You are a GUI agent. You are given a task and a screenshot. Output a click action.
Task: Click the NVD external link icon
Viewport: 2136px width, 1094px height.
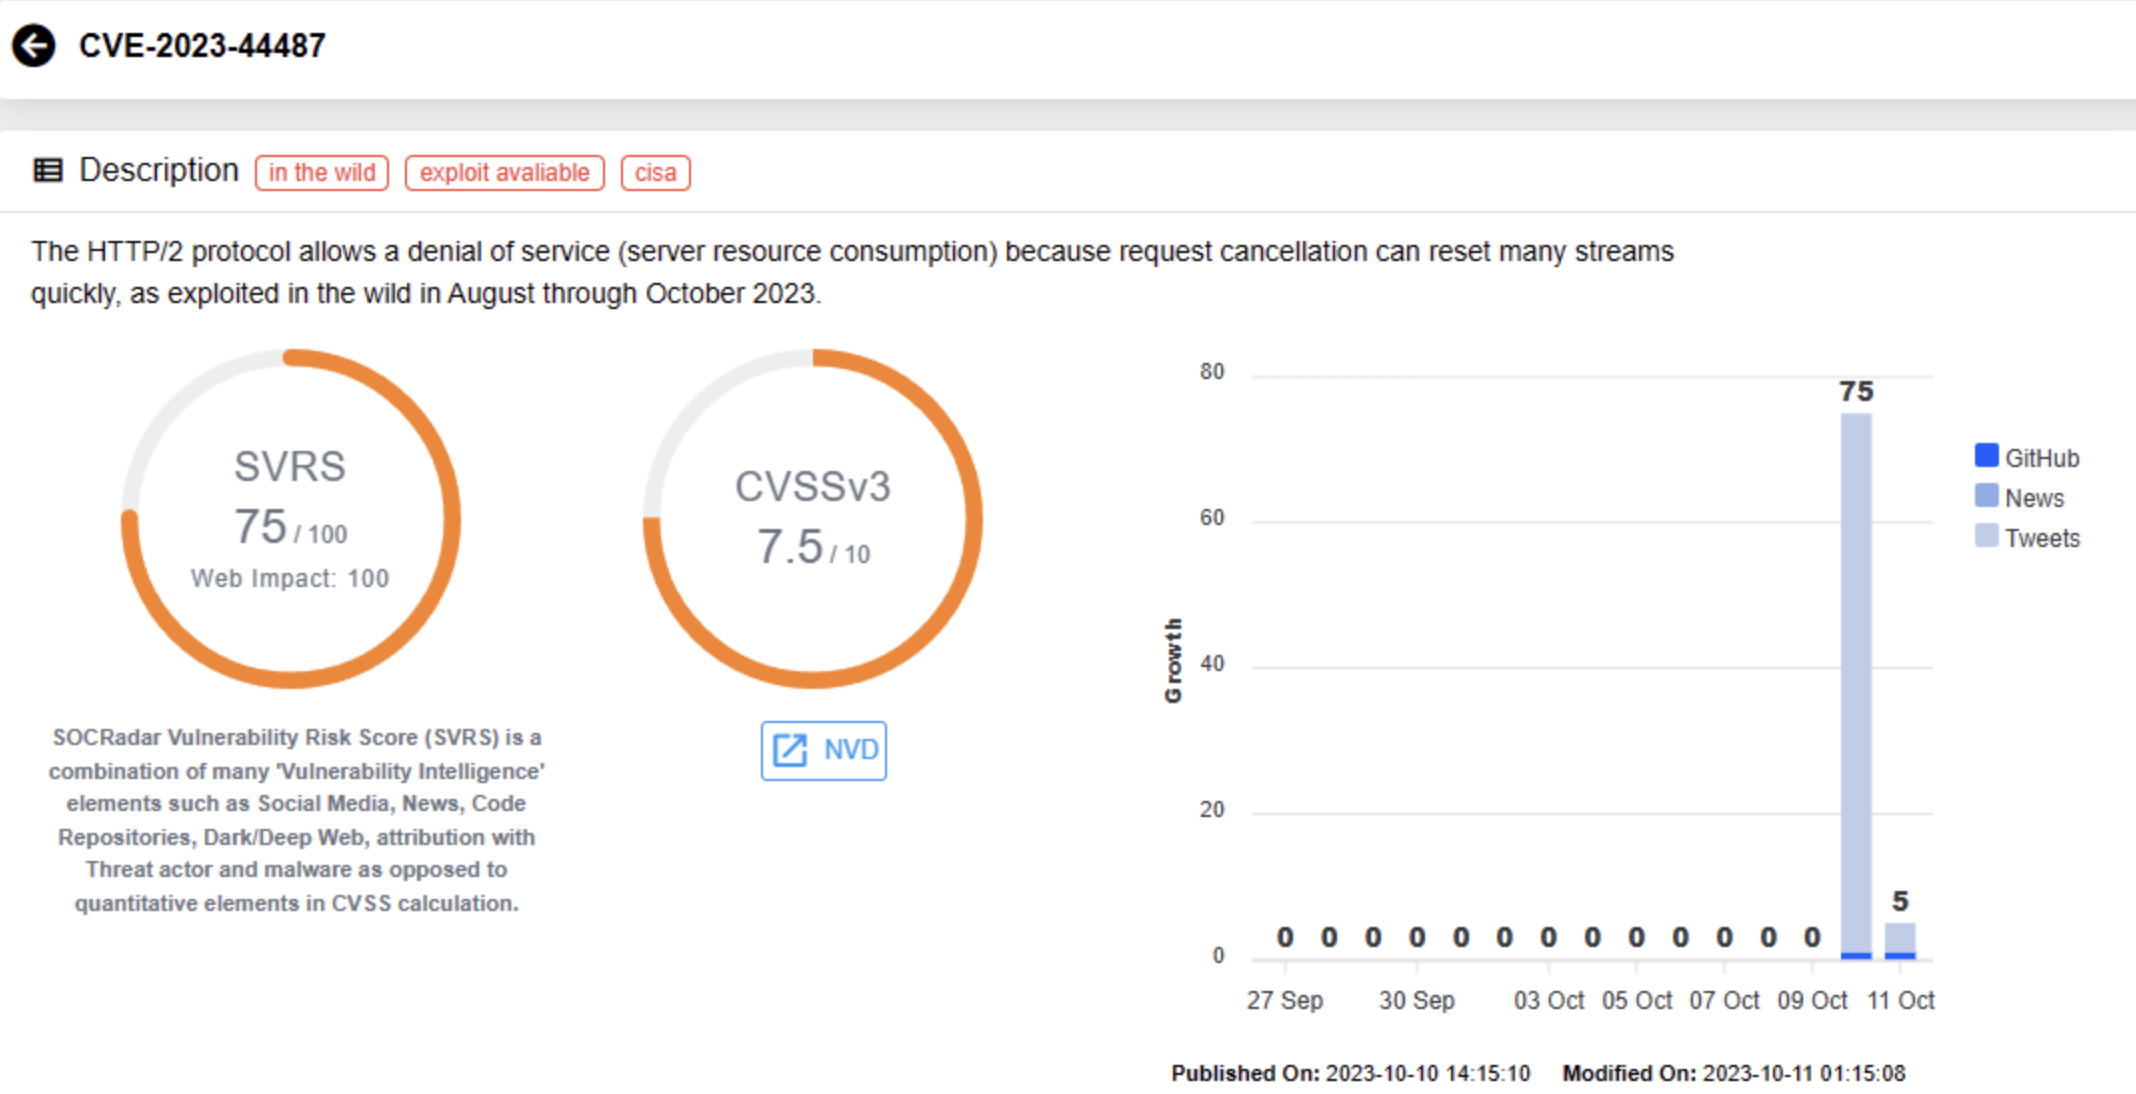(x=790, y=750)
